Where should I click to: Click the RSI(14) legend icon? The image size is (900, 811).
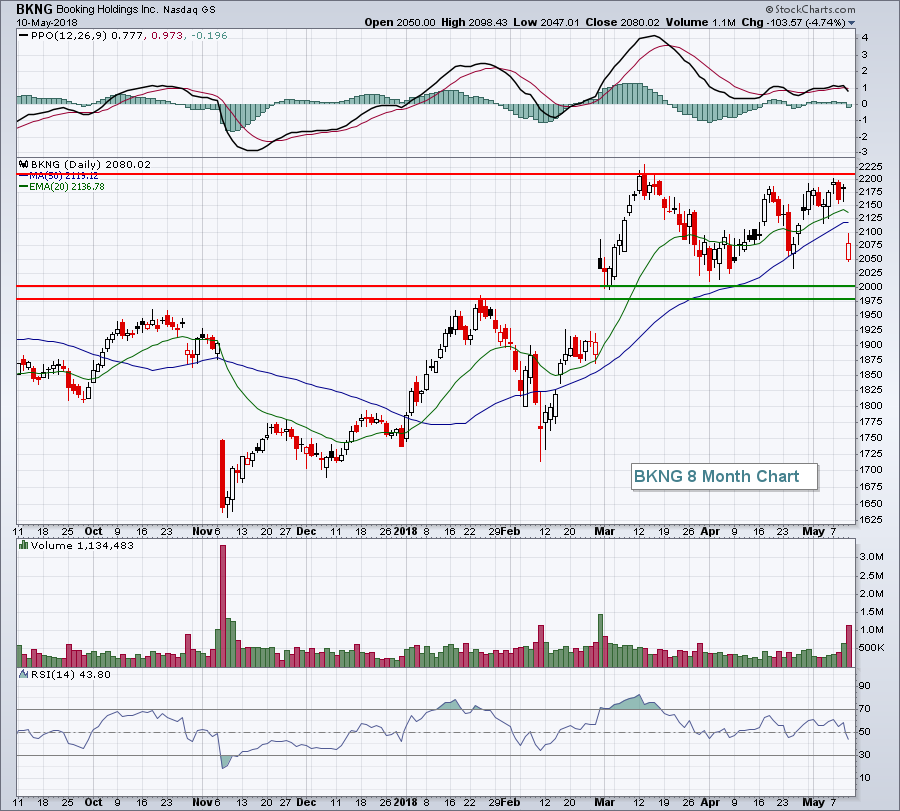pos(24,674)
